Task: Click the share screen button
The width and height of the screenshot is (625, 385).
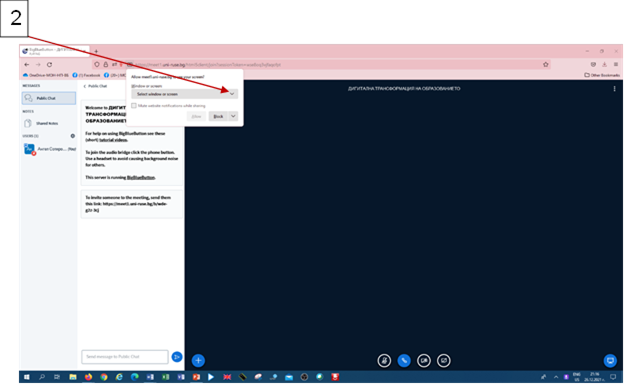Action: (444, 361)
